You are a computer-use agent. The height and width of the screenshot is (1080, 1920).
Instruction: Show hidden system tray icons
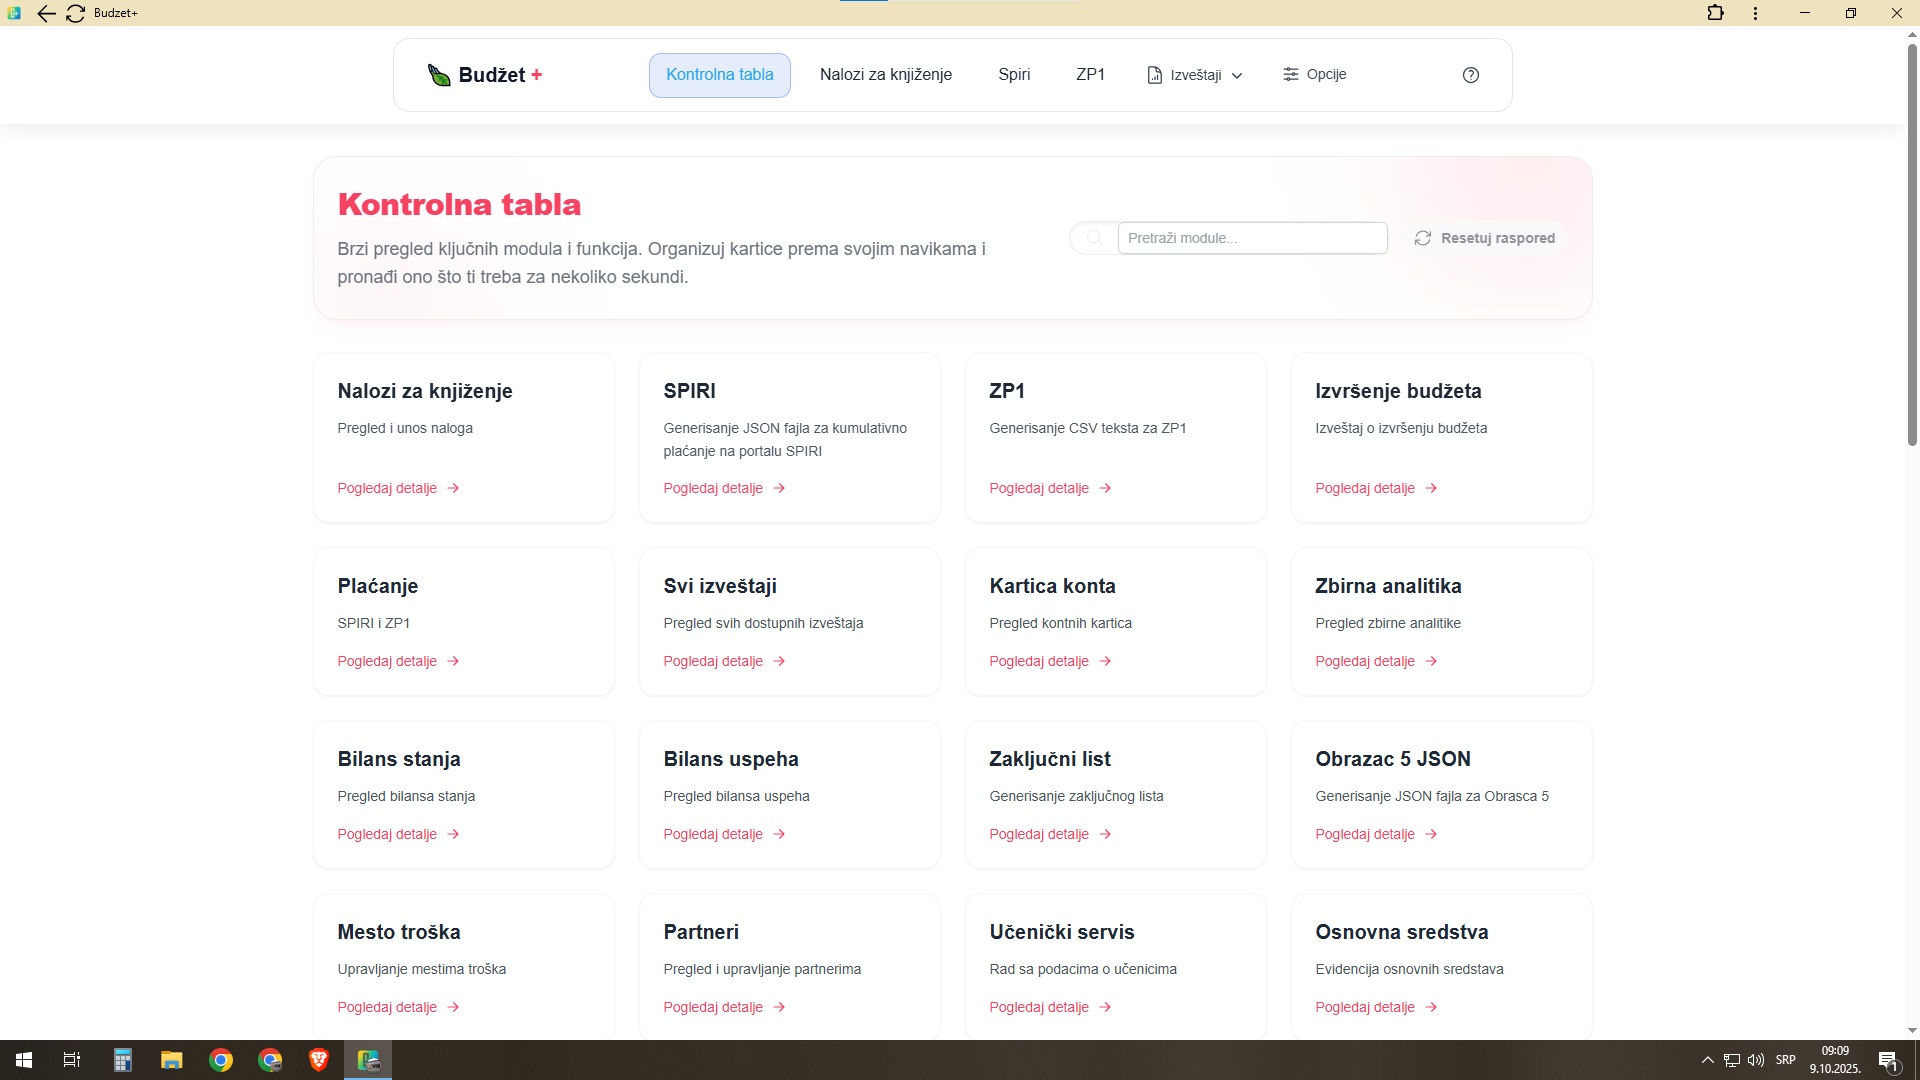(x=1707, y=1060)
